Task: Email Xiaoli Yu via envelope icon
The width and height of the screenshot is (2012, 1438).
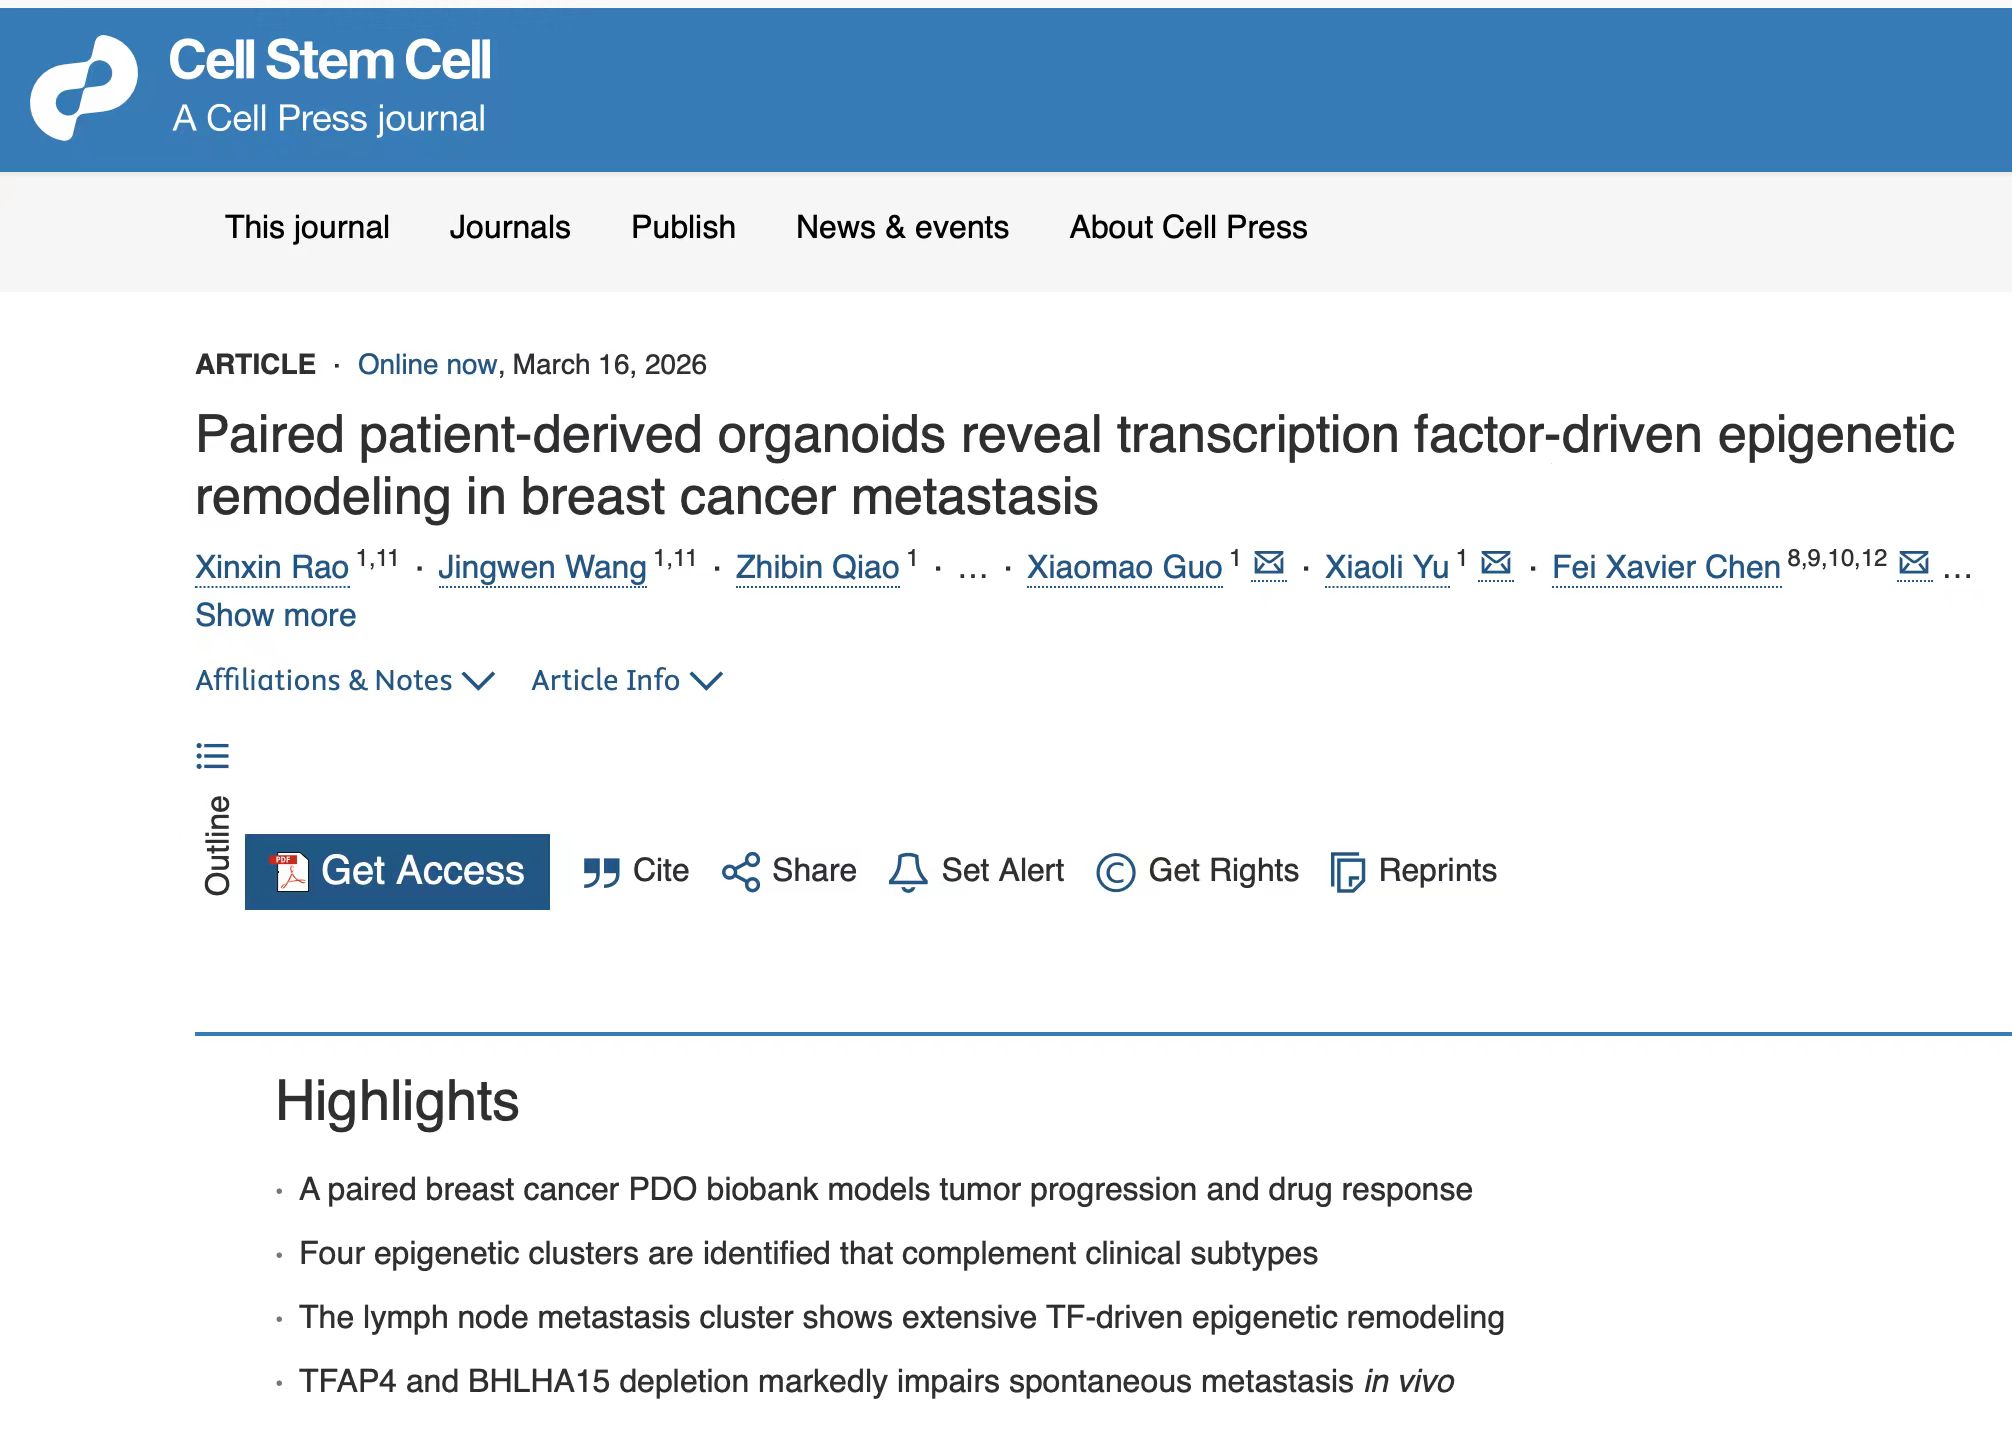Action: 1496,564
